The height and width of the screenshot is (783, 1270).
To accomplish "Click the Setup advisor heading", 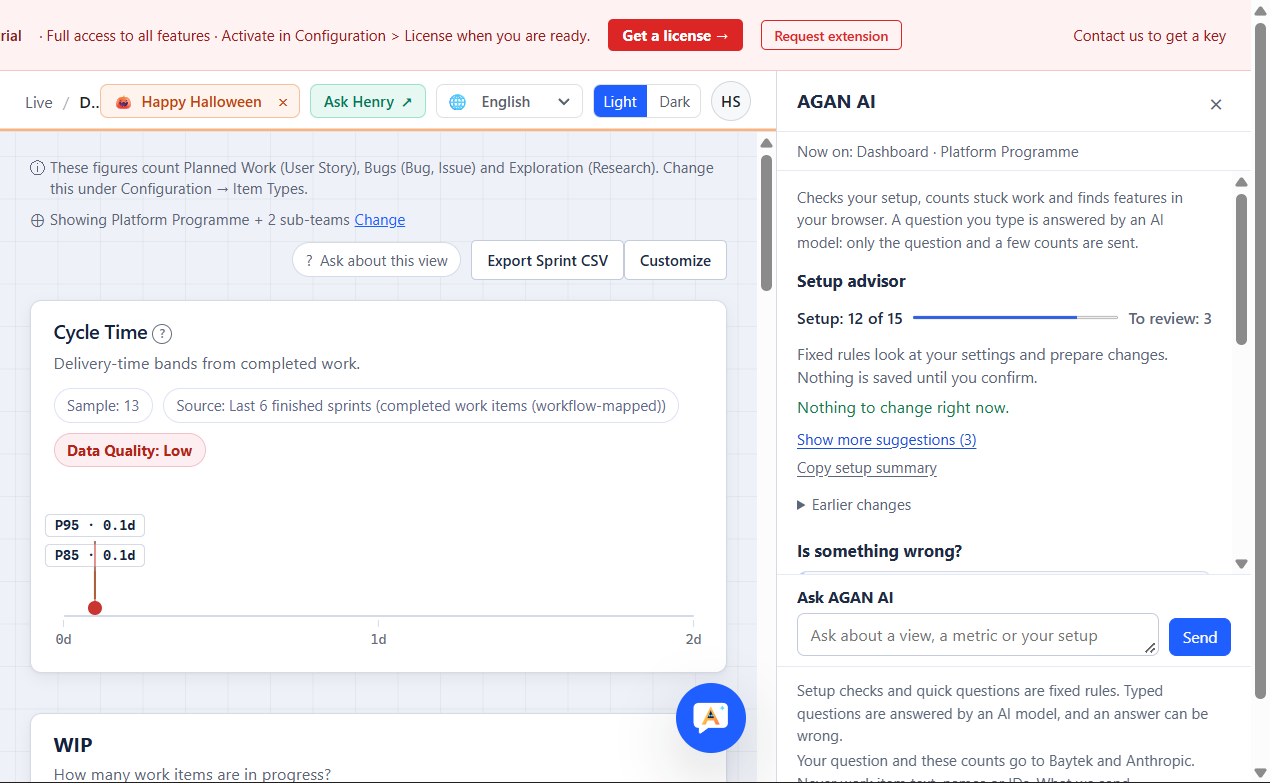I will [x=851, y=281].
